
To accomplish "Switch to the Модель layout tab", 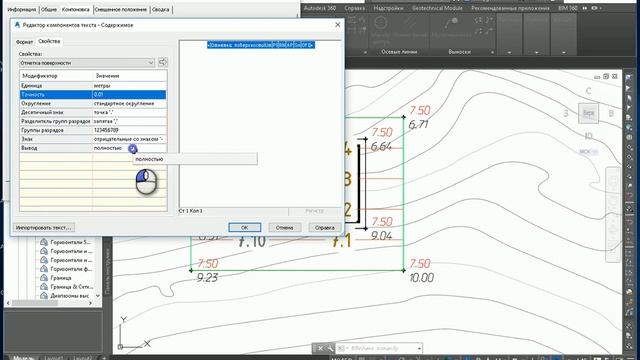I will (x=23, y=358).
